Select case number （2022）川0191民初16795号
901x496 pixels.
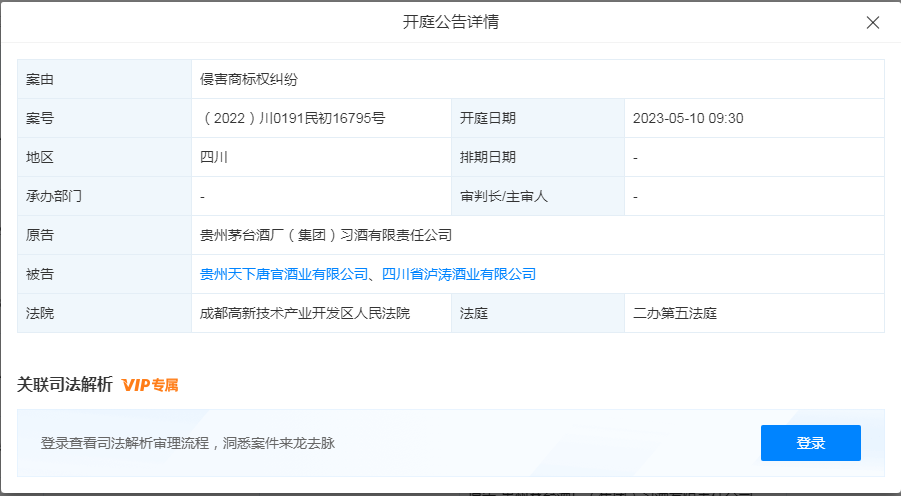point(292,118)
